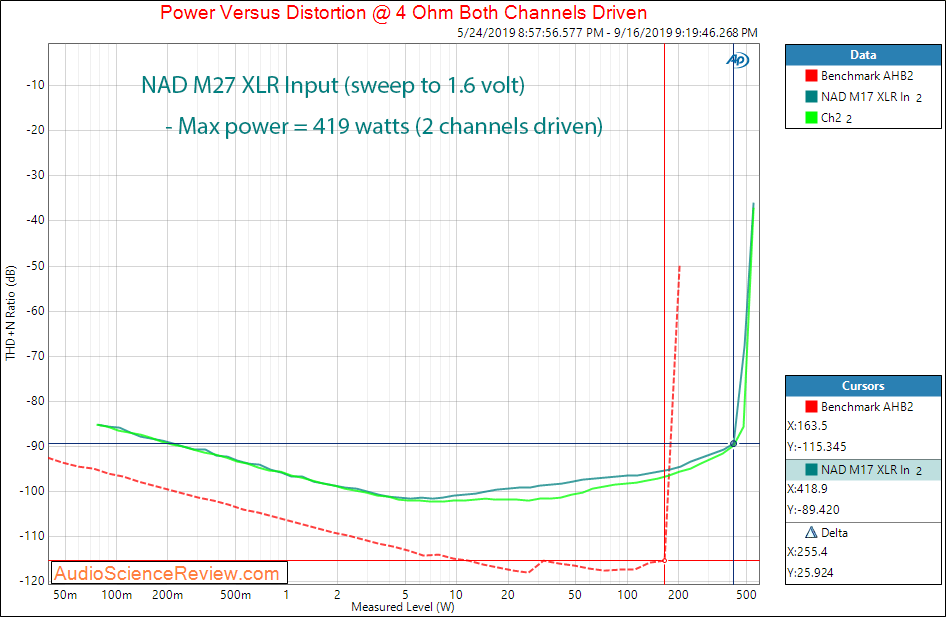Click the Benchmark AHB2 label in Data legend
Image resolution: width=946 pixels, height=617 pixels.
tap(867, 75)
